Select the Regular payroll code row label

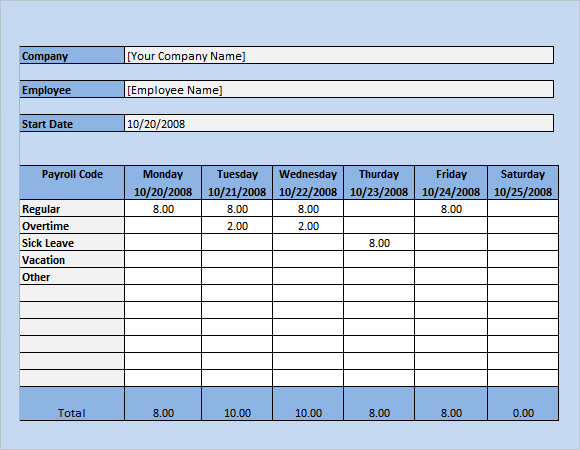[72, 209]
